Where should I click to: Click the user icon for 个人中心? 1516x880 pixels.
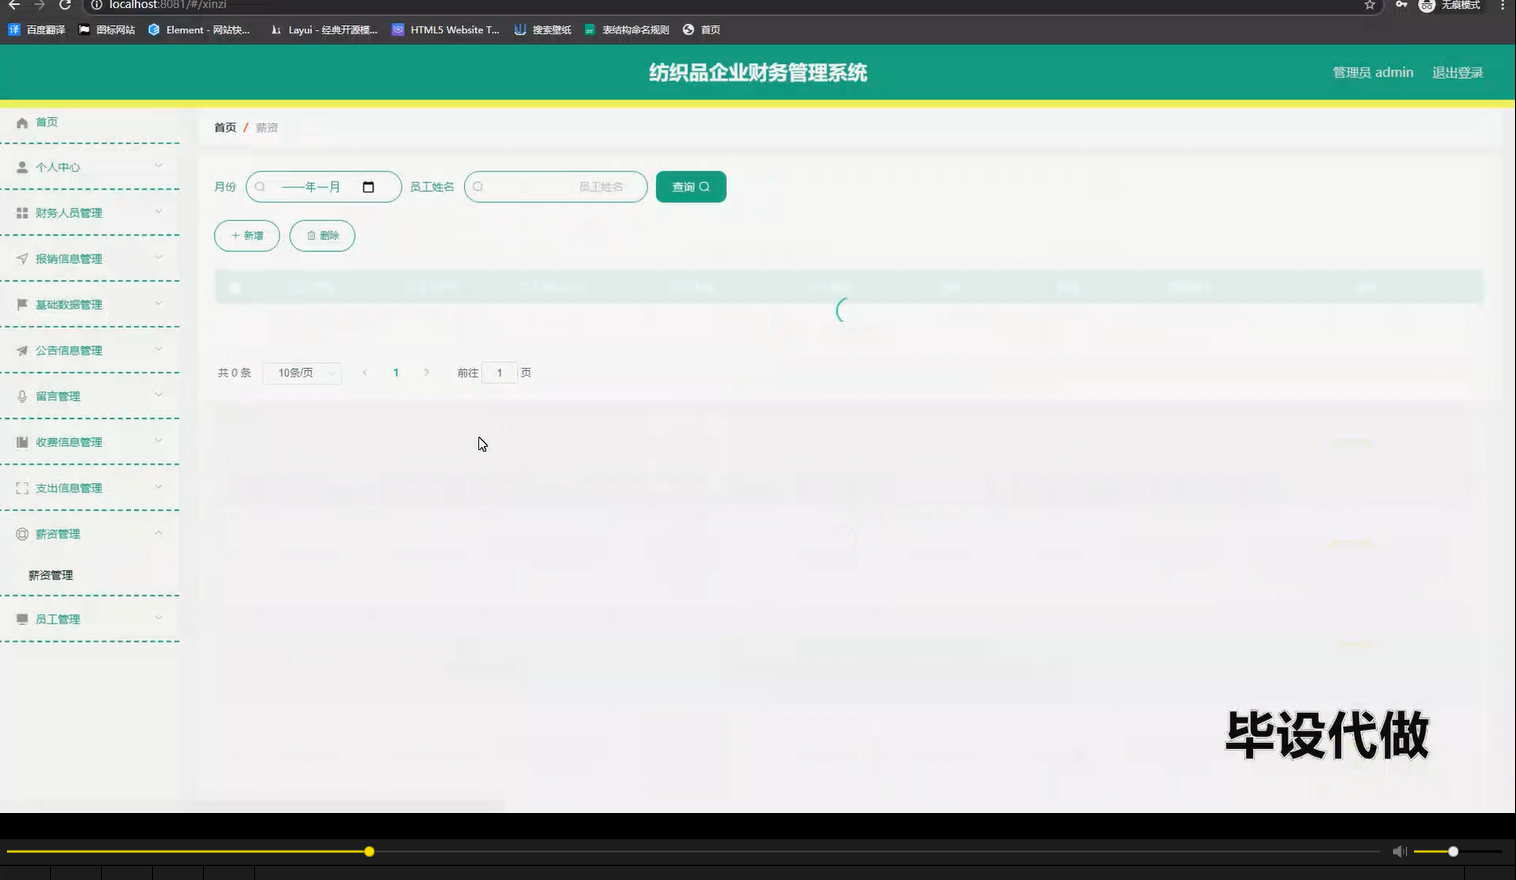click(22, 167)
